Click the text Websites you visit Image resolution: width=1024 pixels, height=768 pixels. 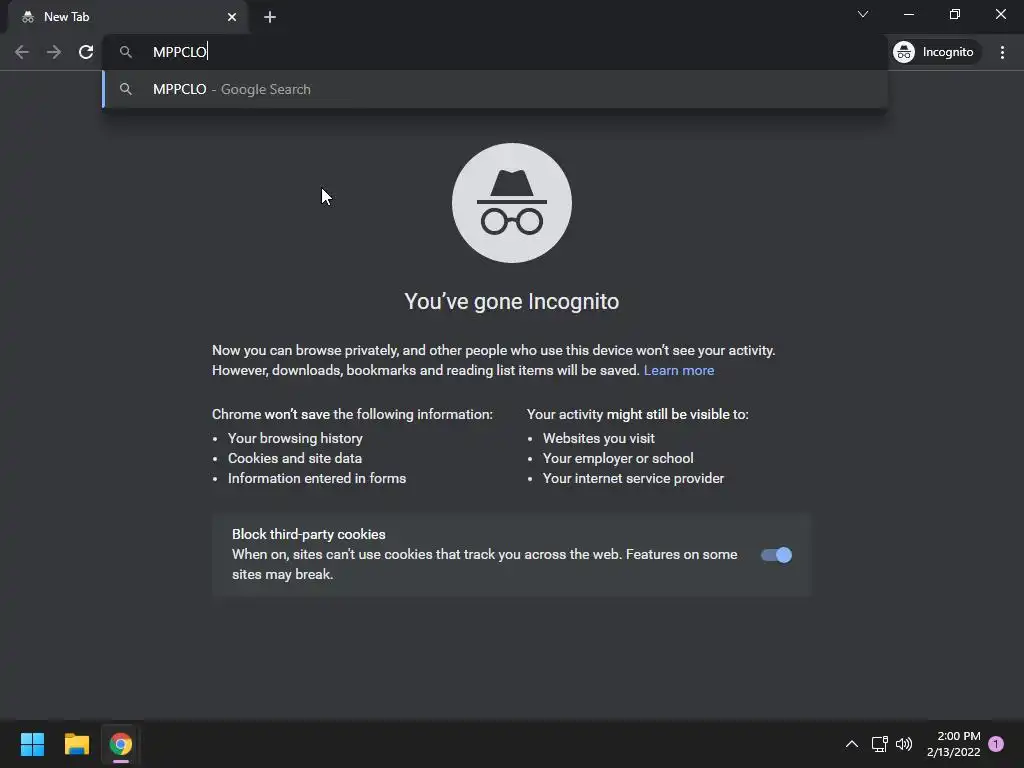[599, 439]
